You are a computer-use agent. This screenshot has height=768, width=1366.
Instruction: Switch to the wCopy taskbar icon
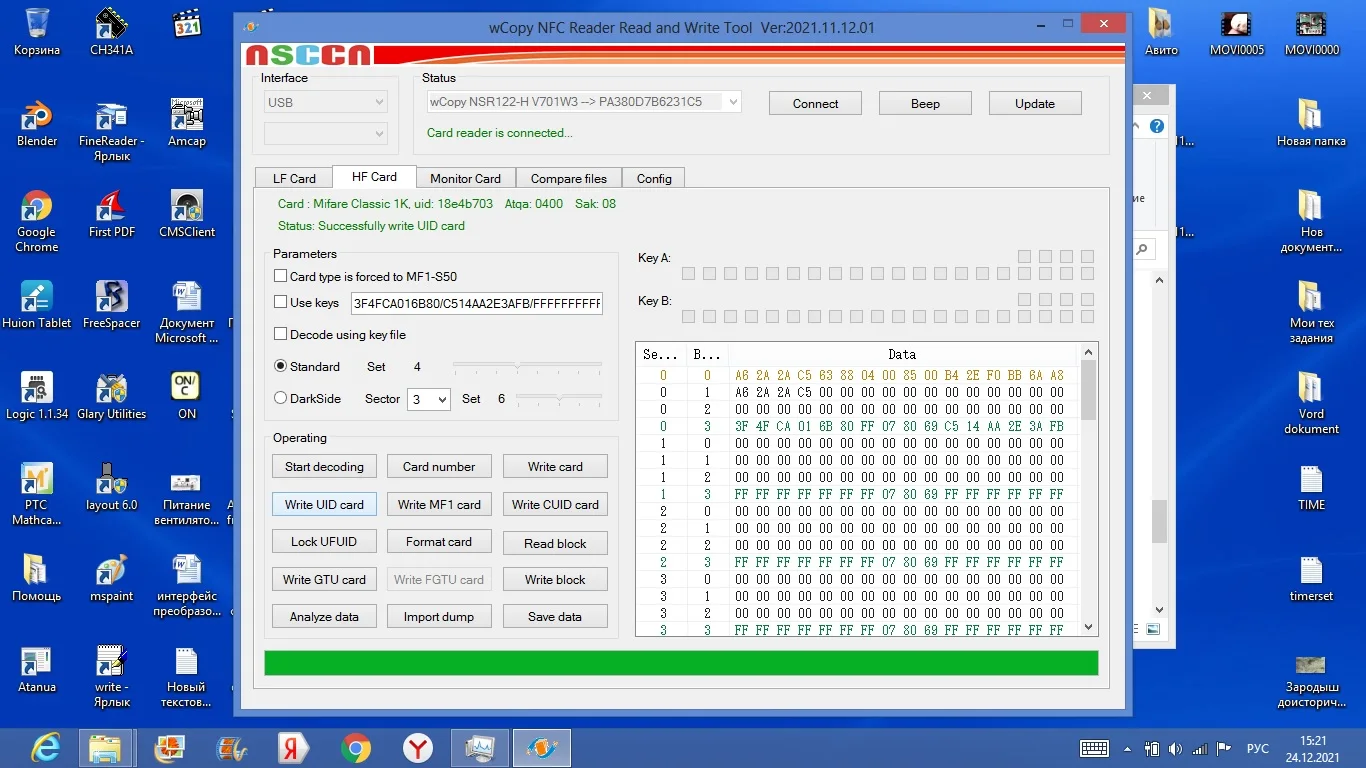click(x=542, y=747)
